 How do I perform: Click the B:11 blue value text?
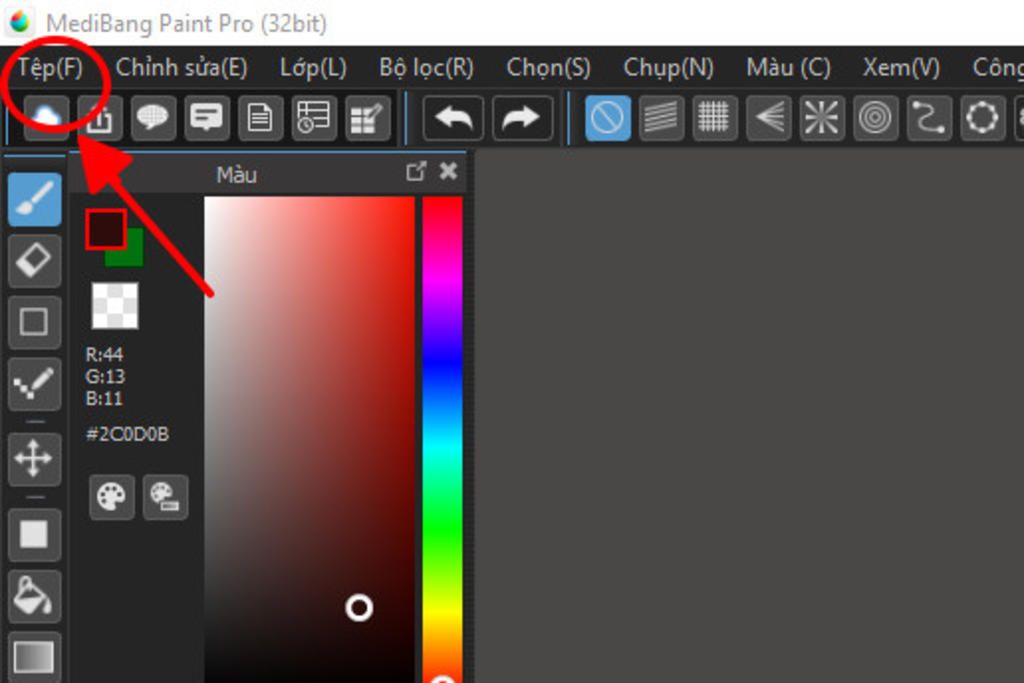pyautogui.click(x=104, y=398)
